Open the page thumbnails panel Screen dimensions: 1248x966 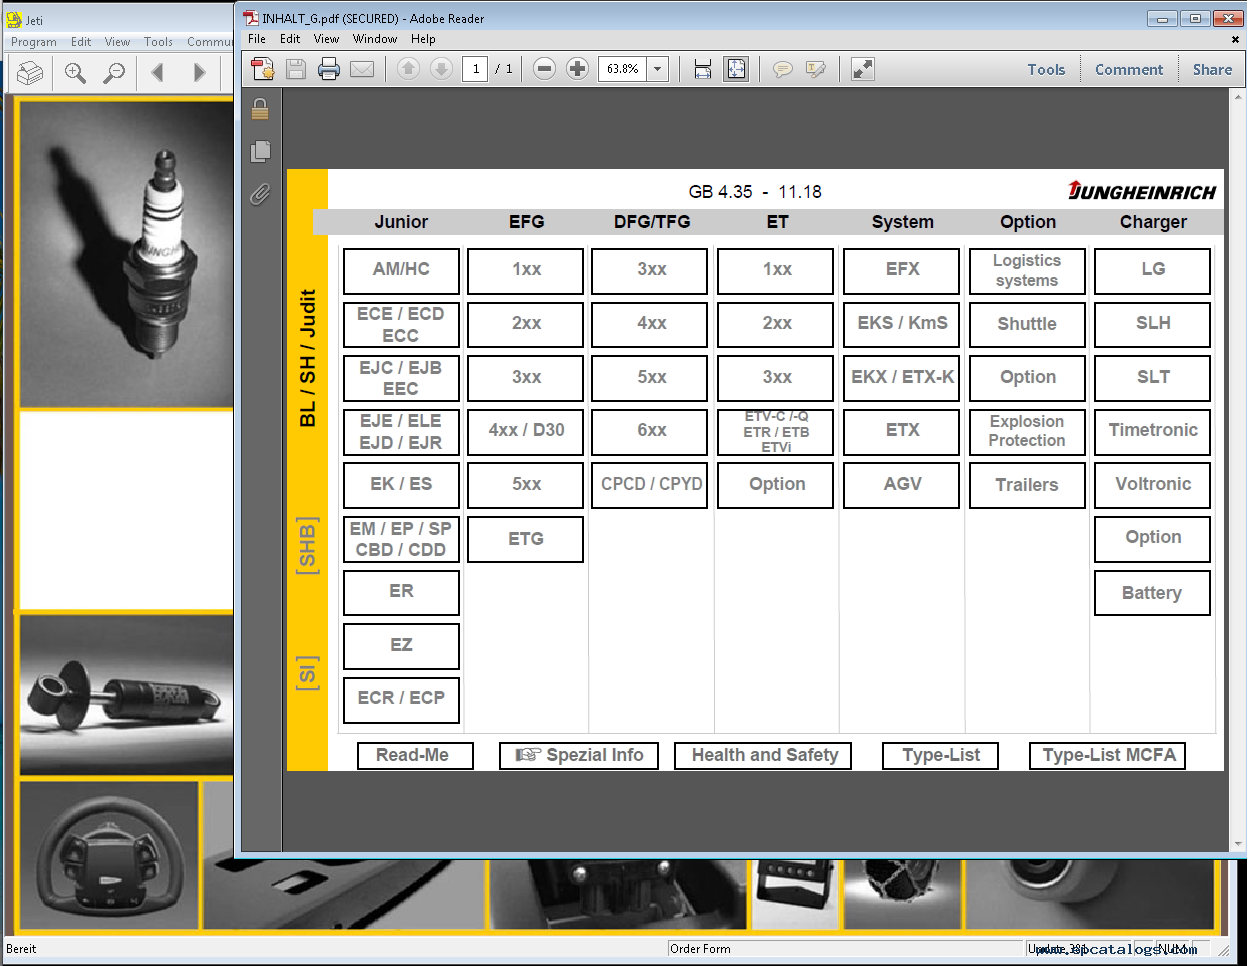(260, 151)
